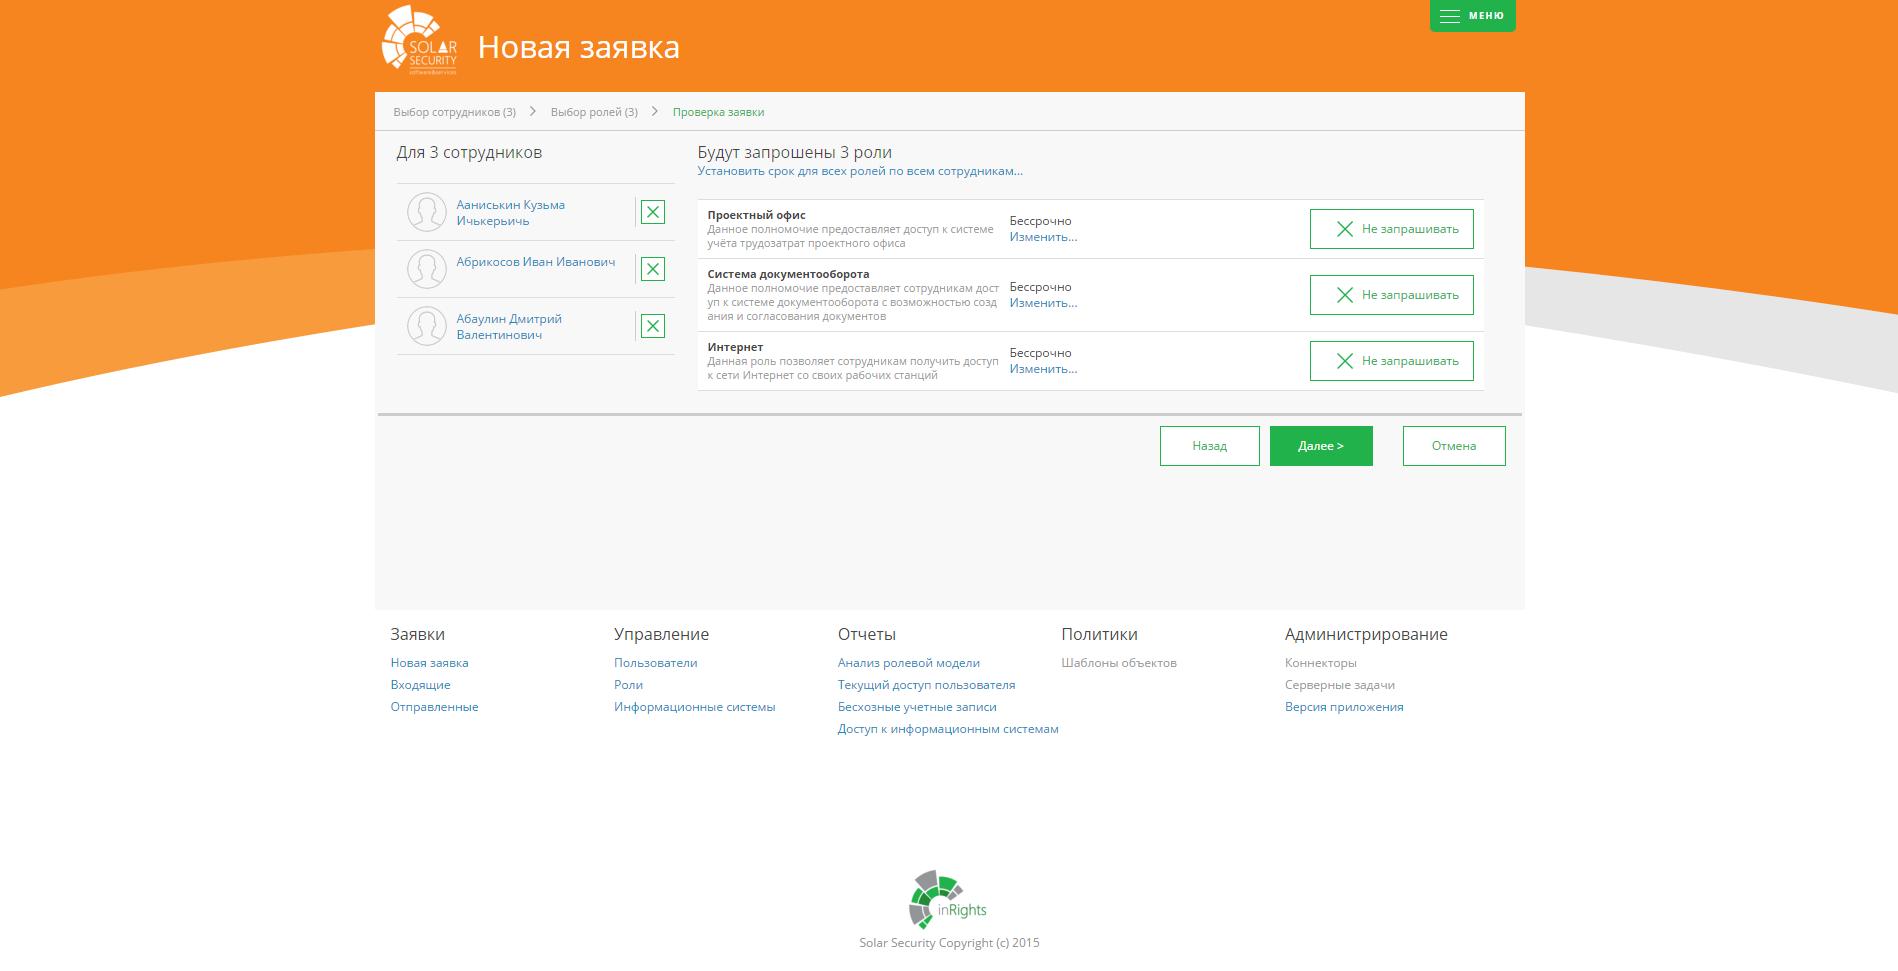Go to breadcrumb step Выбор сотрудников (3)

pos(455,112)
